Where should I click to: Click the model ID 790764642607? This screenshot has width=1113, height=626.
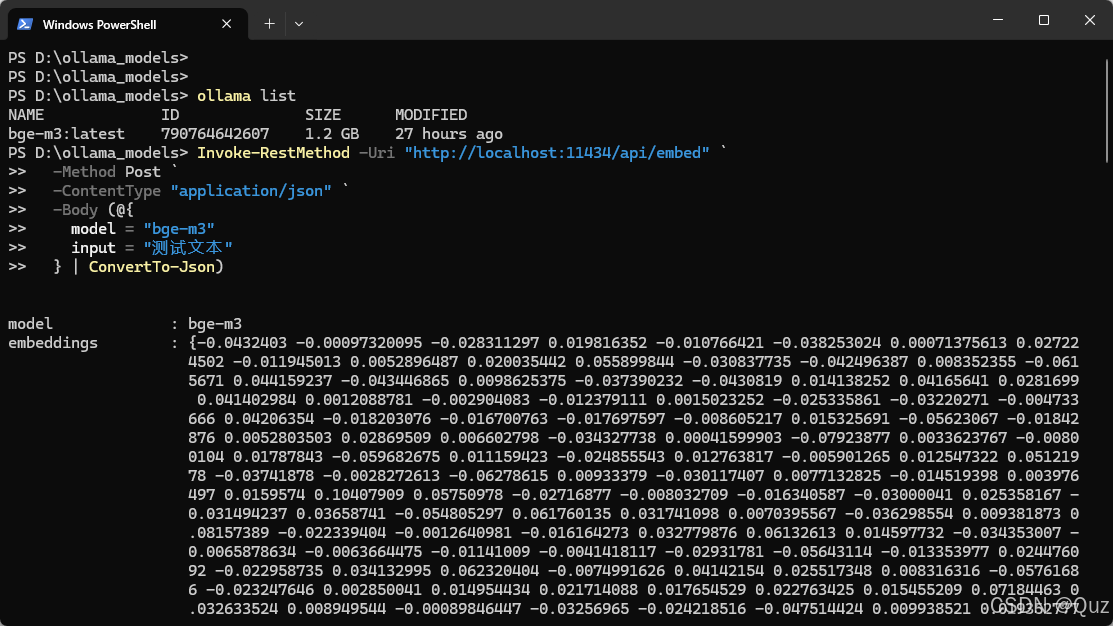pyautogui.click(x=215, y=134)
